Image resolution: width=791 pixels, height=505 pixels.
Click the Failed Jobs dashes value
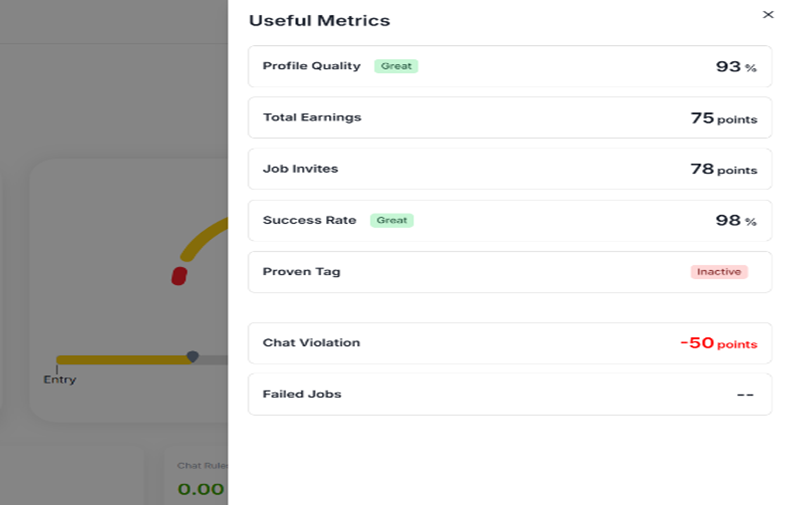[x=745, y=395]
